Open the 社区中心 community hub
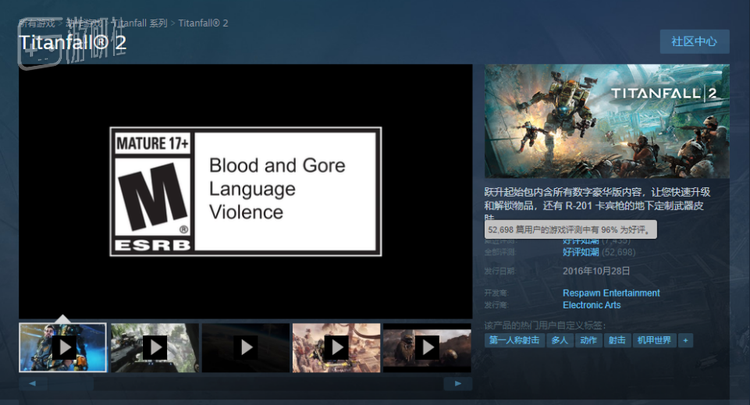The image size is (750, 405). tap(694, 42)
